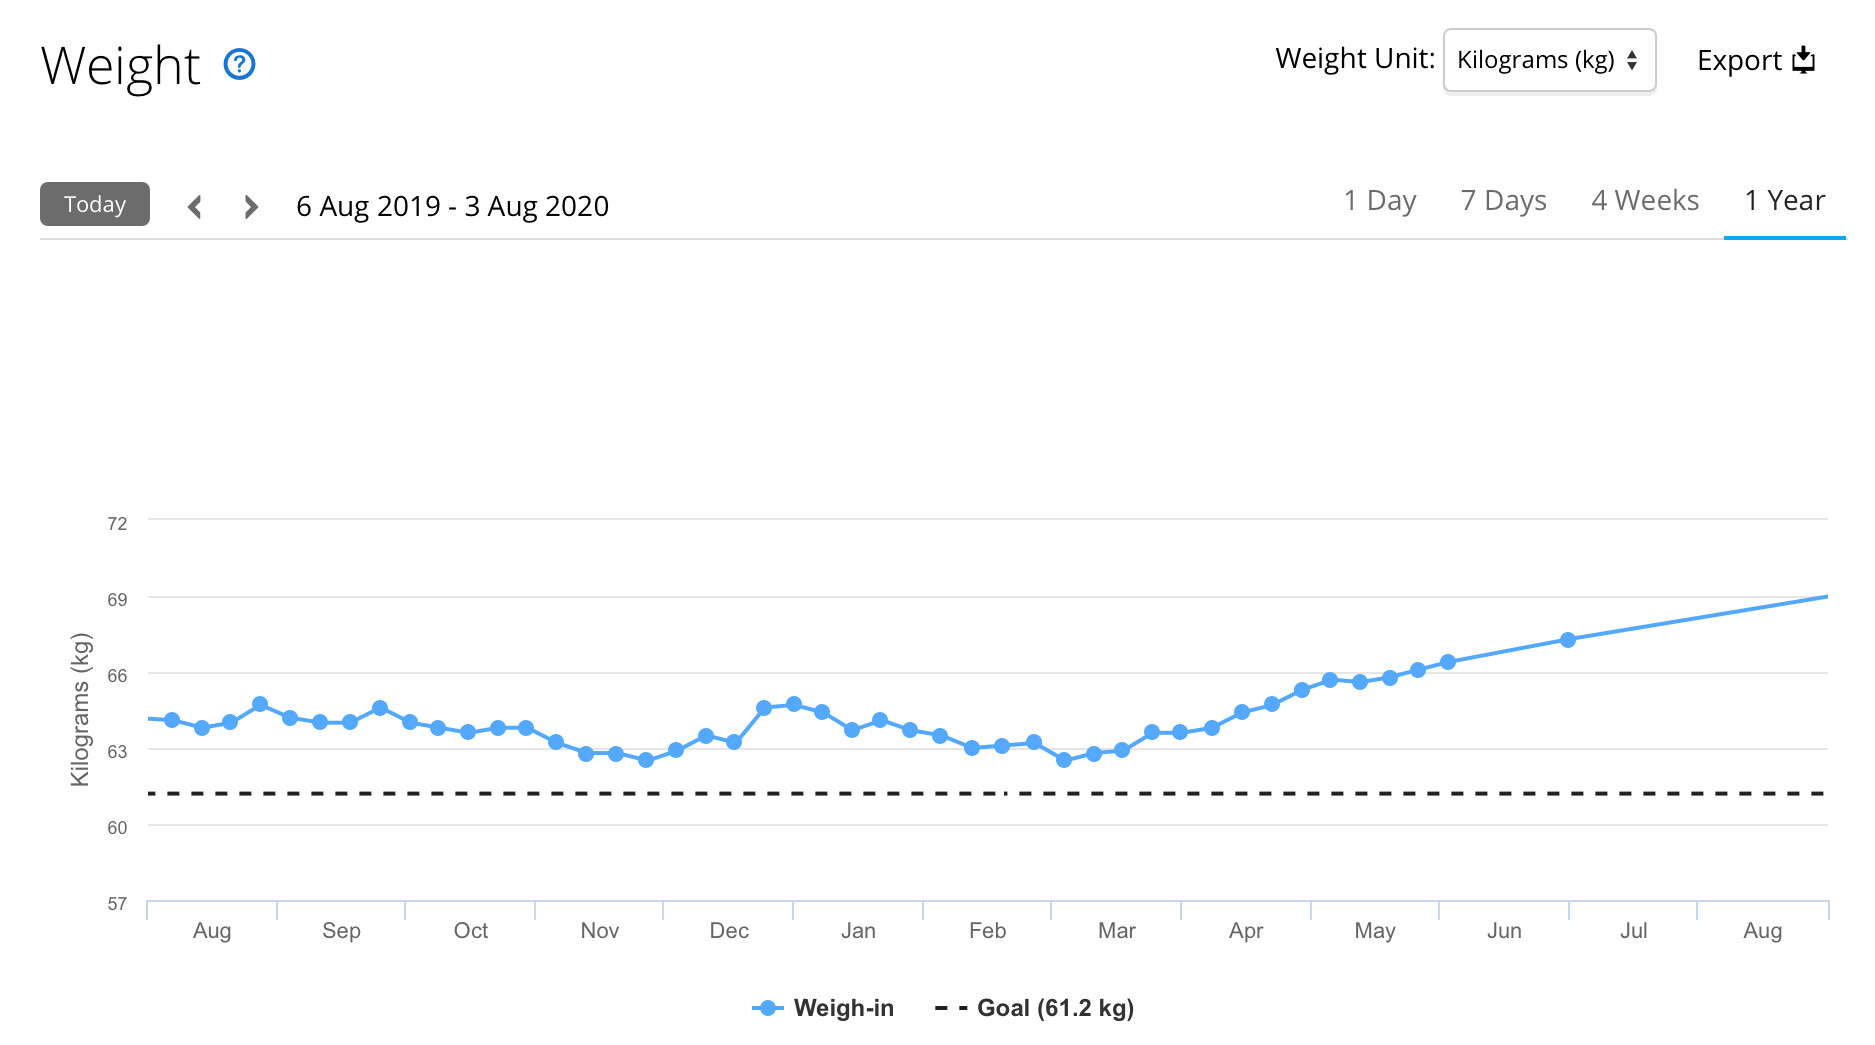1875x1045 pixels.
Task: Toggle the Weigh-in legend series
Action: (x=843, y=1008)
